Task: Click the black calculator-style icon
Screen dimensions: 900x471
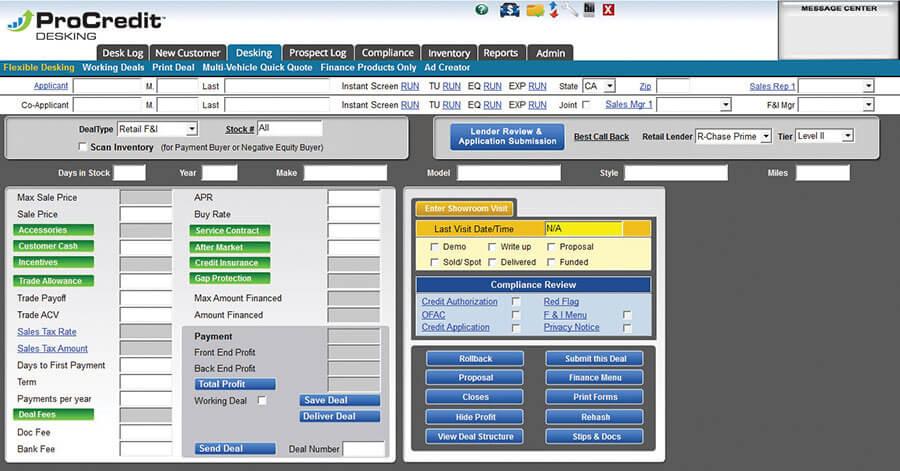Action: (x=589, y=9)
